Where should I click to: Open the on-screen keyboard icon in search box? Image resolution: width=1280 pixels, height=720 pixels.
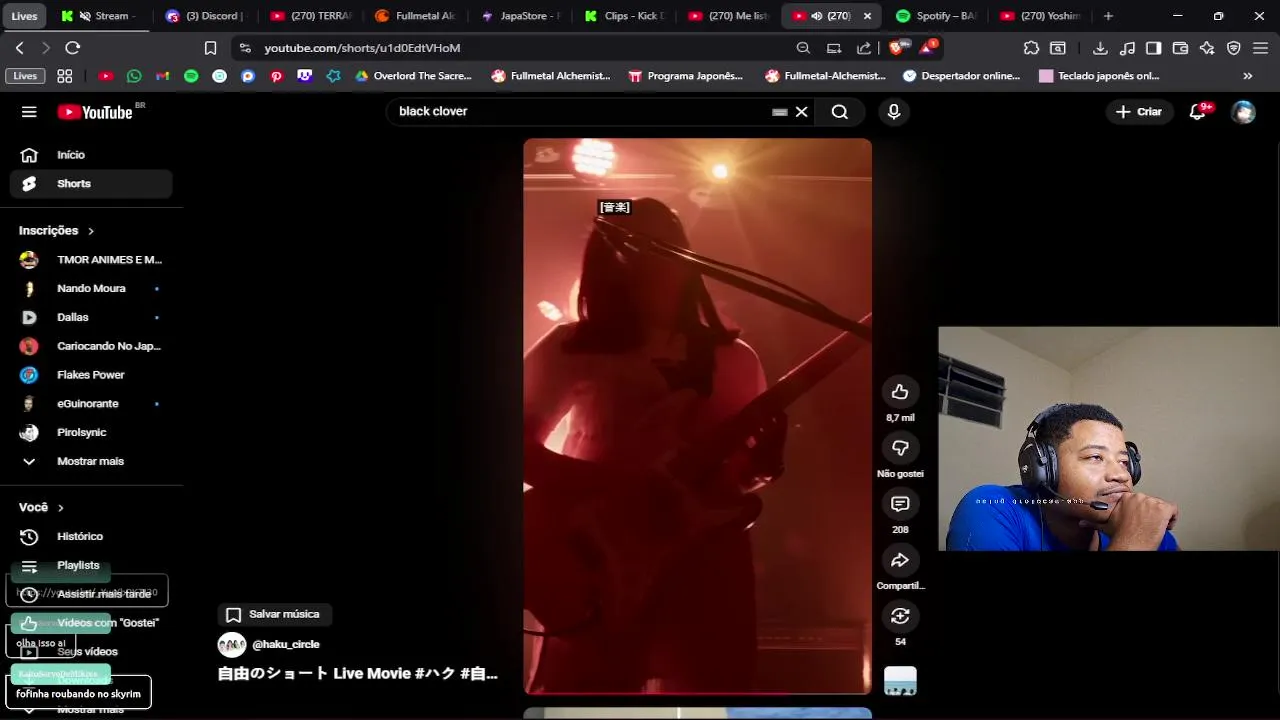780,112
